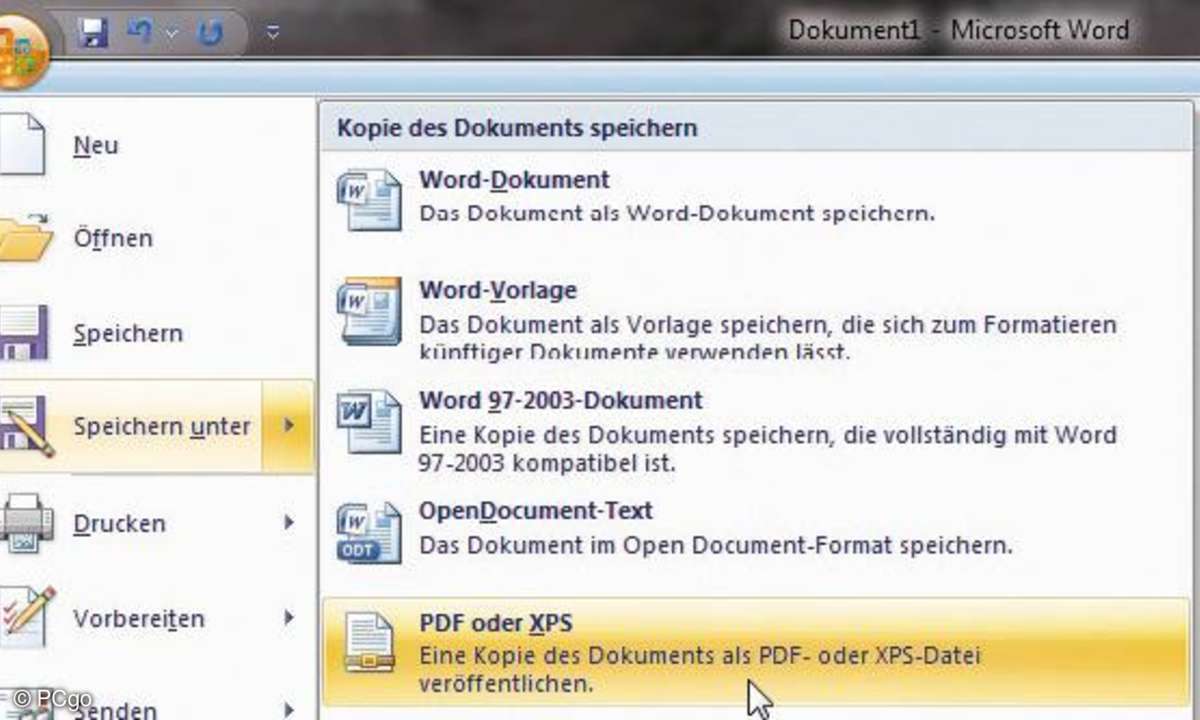Viewport: 1200px width, 720px height.
Task: Click the Drucken printer icon
Action: pyautogui.click(x=26, y=522)
